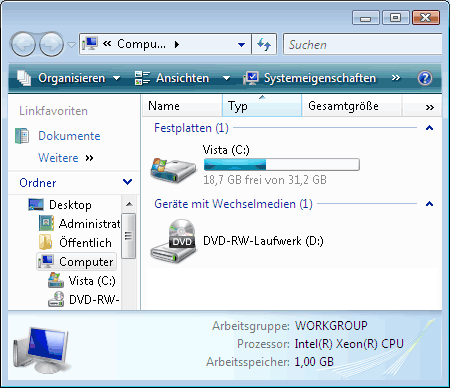
Task: Close the Explorer window
Action: point(426,18)
